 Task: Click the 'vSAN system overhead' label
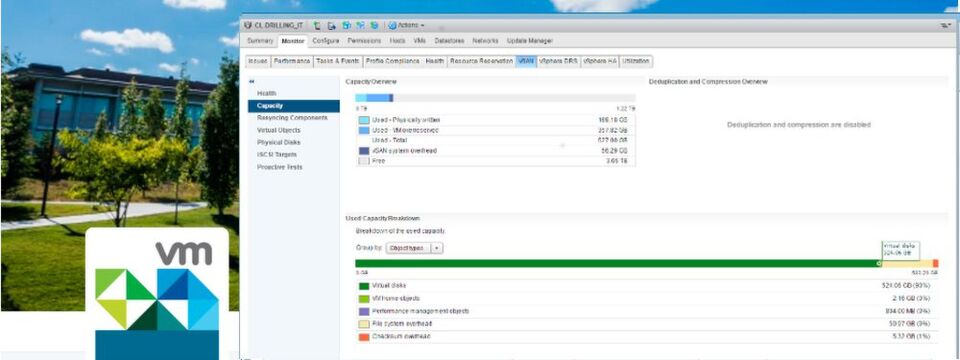pyautogui.click(x=404, y=151)
